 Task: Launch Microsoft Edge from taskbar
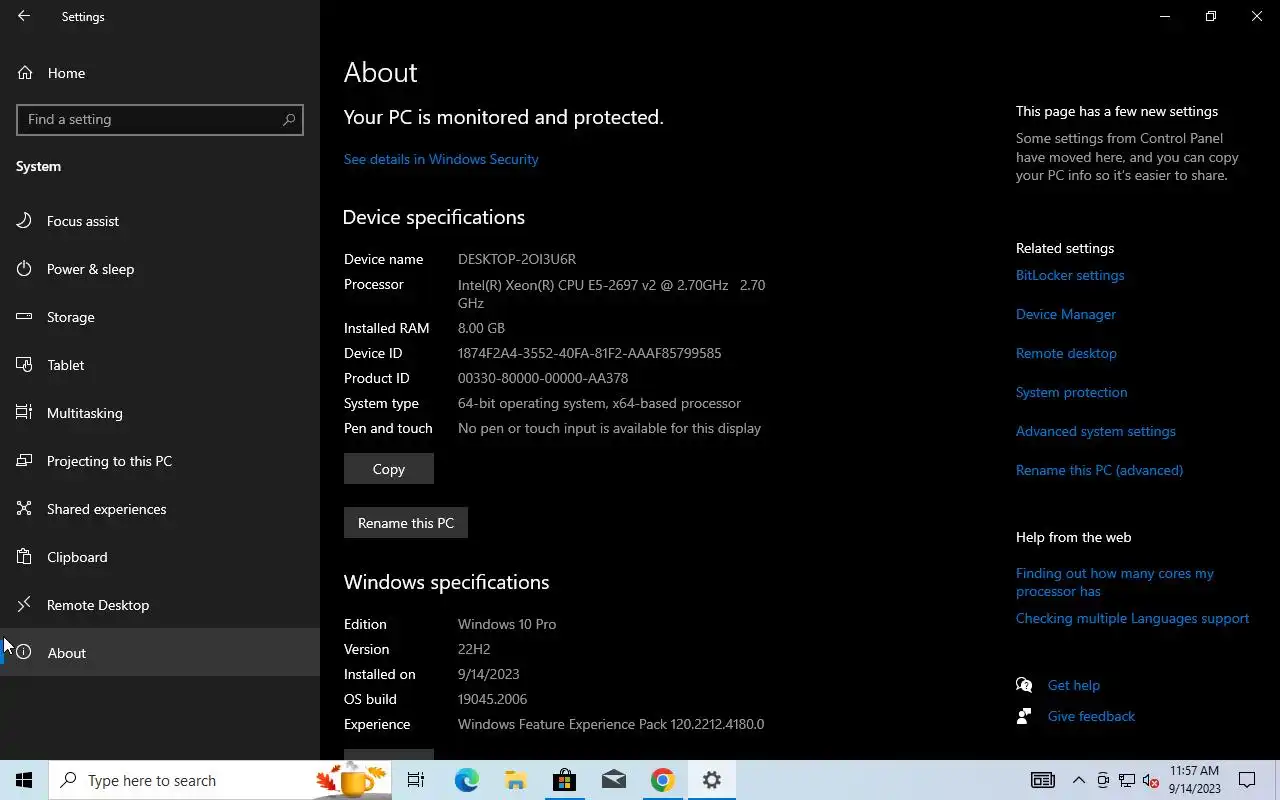point(467,780)
